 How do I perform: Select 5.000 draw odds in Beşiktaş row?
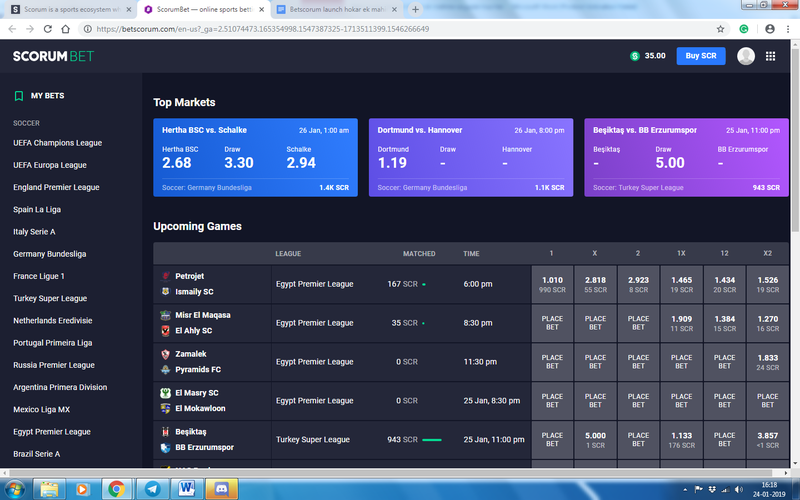[595, 440]
